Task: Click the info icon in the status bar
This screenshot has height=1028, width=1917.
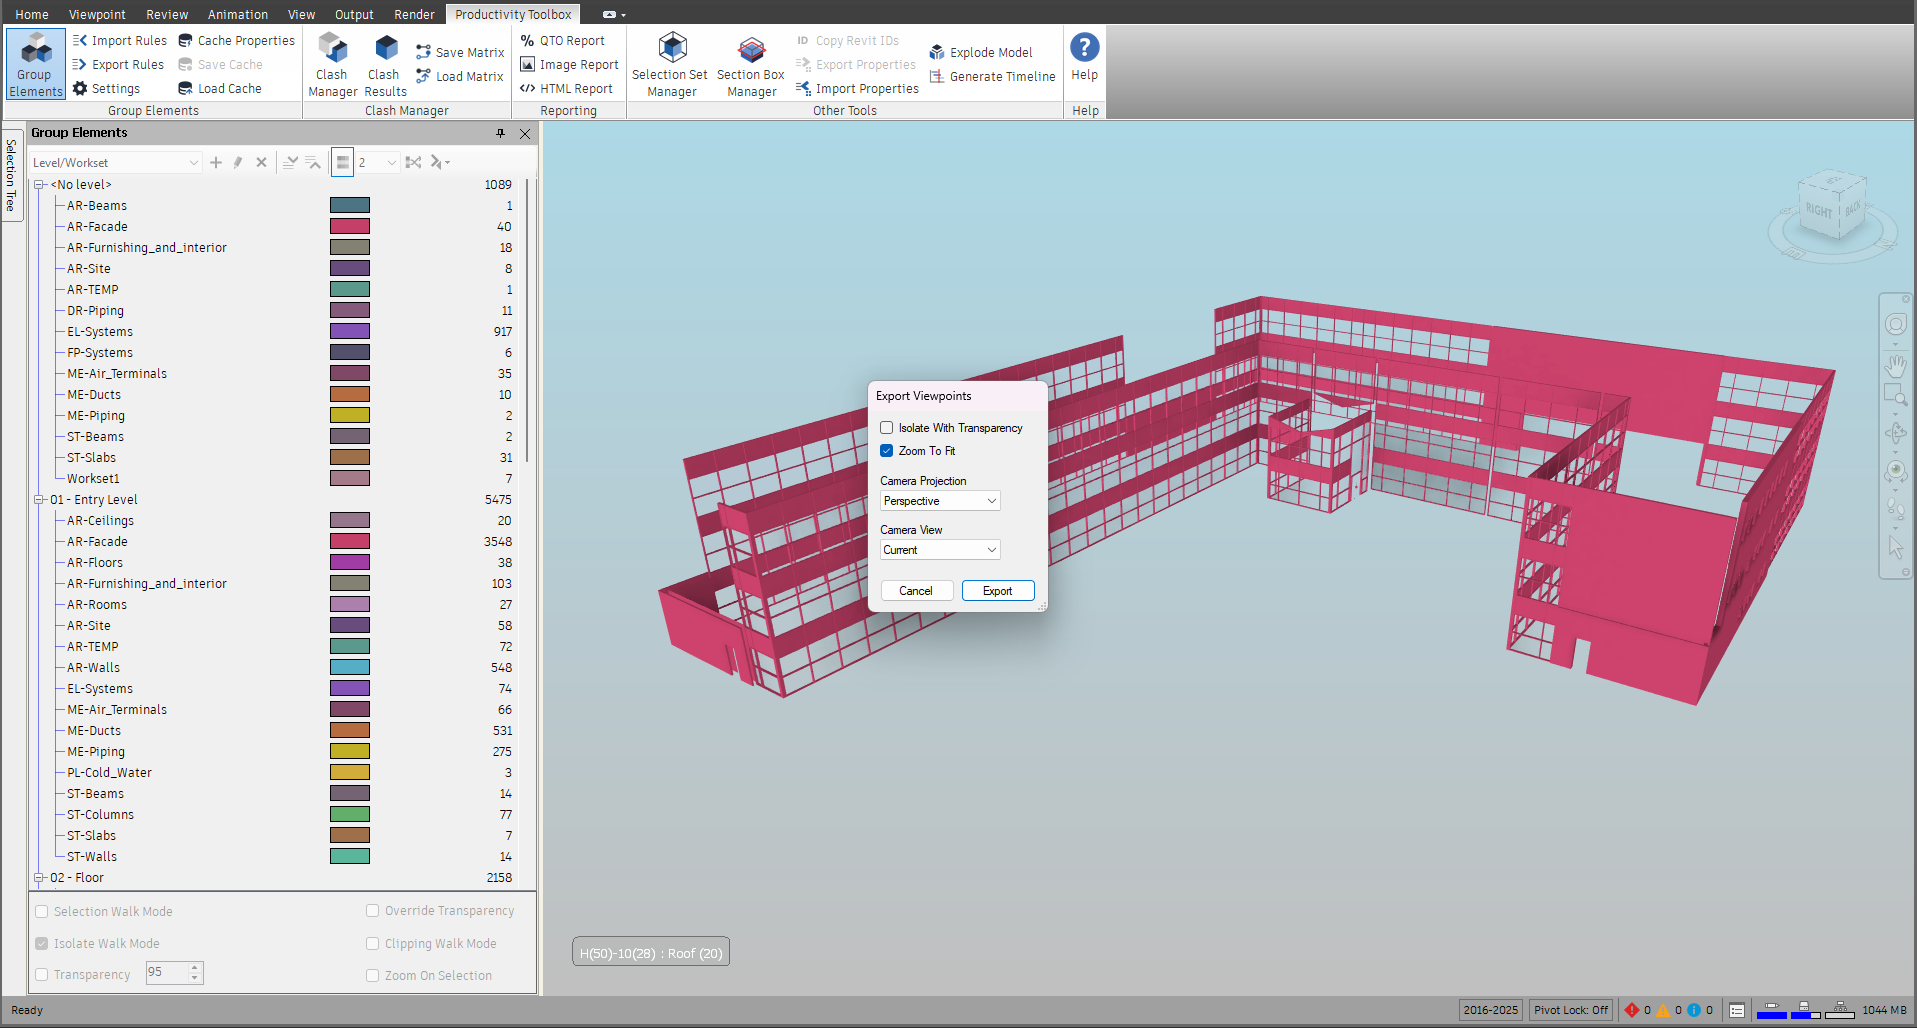Action: tap(1694, 1010)
